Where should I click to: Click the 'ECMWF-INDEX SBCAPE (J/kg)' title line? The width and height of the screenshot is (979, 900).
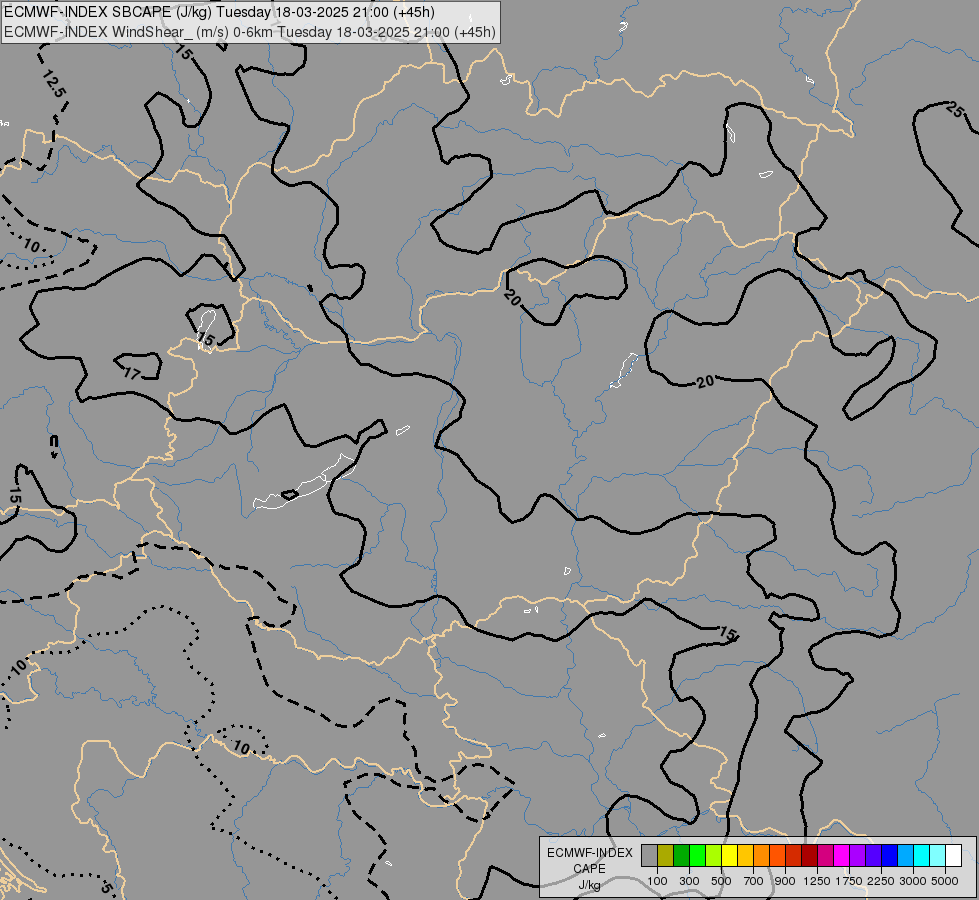tap(219, 12)
